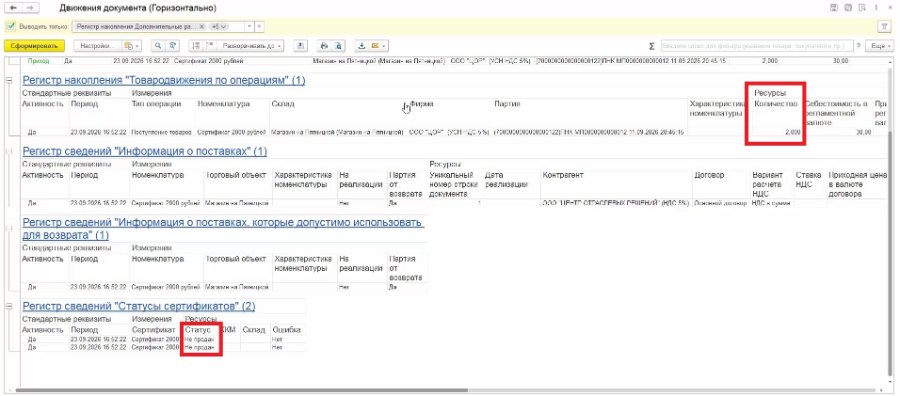Print the report with the printer icon
Screen dimensions: 900x396
click(324, 46)
